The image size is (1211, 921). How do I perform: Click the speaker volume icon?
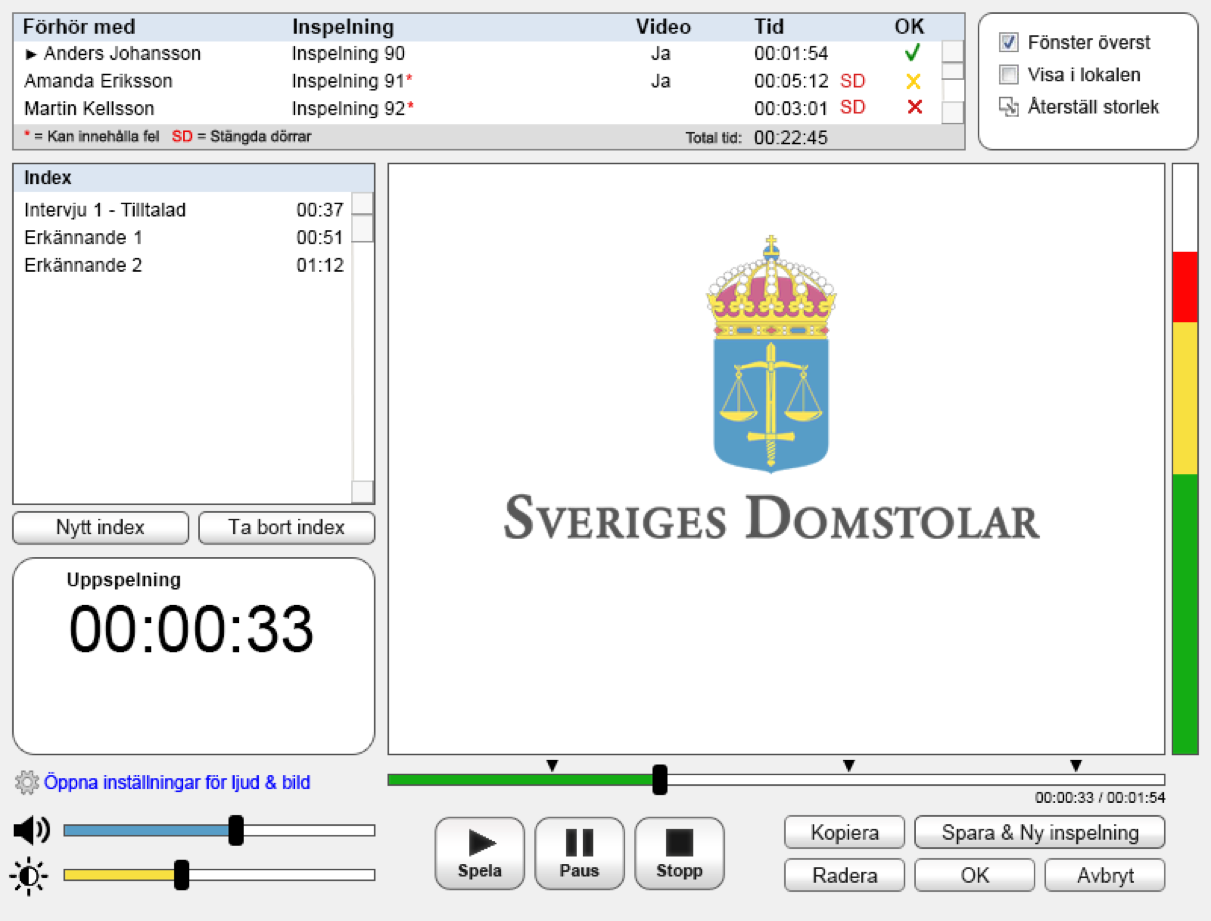(x=31, y=830)
